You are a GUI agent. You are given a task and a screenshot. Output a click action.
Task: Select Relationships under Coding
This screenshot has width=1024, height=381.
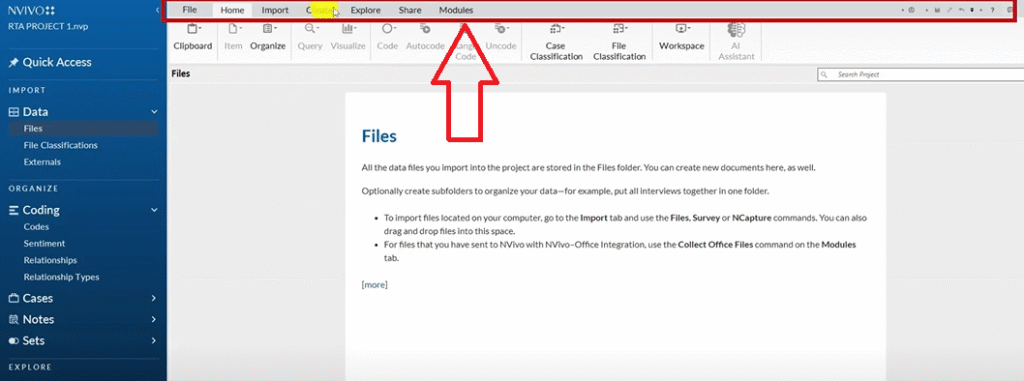50,260
